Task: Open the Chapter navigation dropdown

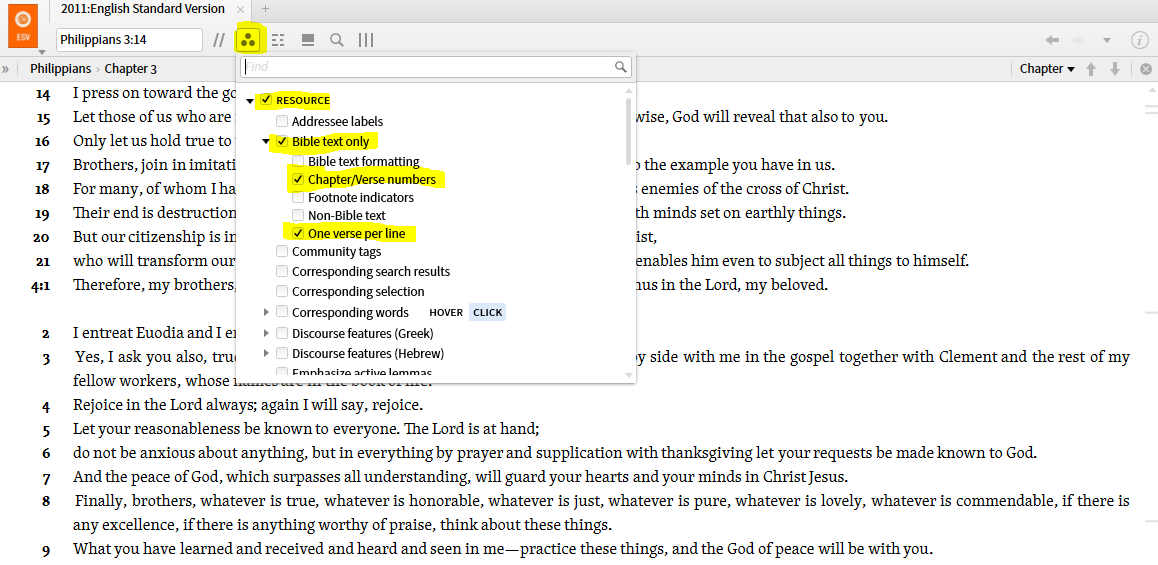Action: click(1047, 69)
